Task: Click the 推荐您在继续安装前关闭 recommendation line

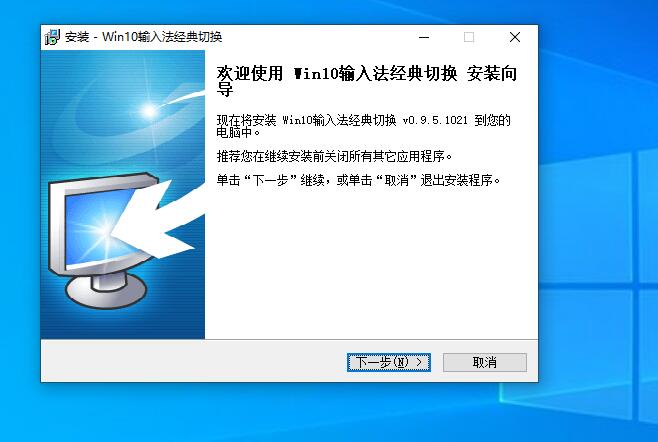Action: click(x=335, y=157)
